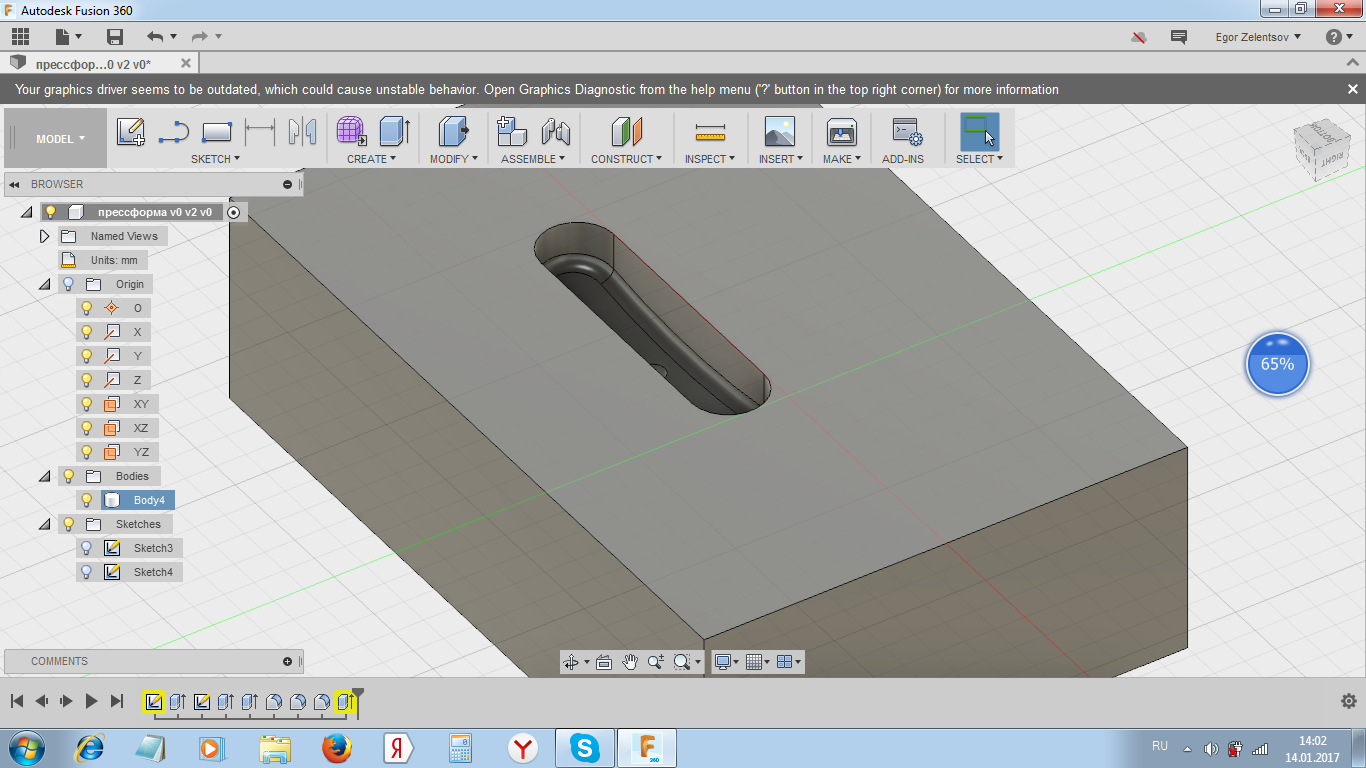Image resolution: width=1366 pixels, height=768 pixels.
Task: Jump to timeline beginning
Action: tap(17, 701)
